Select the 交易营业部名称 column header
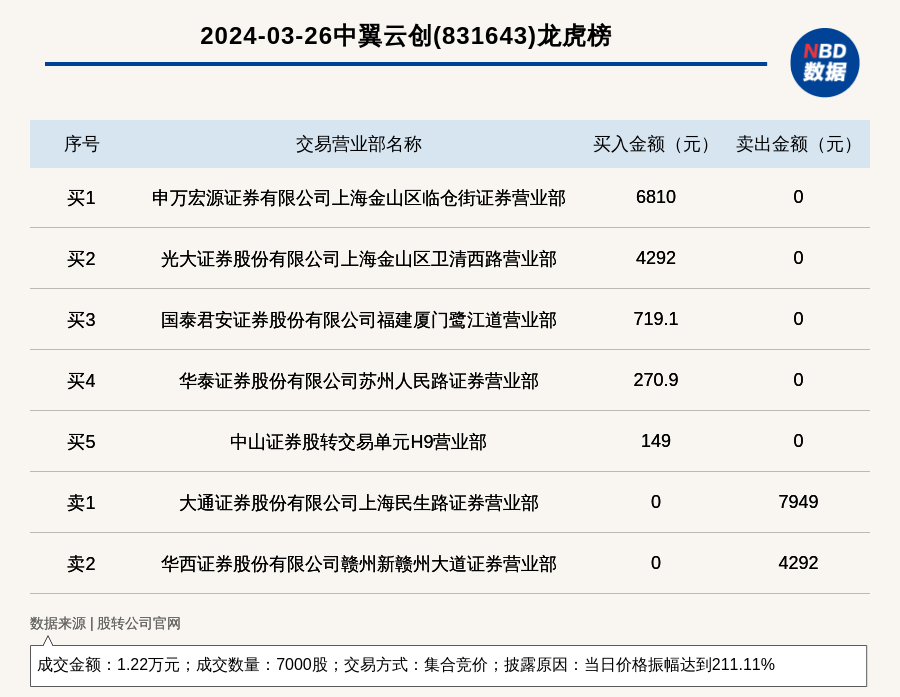This screenshot has height=697, width=900. coord(359,144)
